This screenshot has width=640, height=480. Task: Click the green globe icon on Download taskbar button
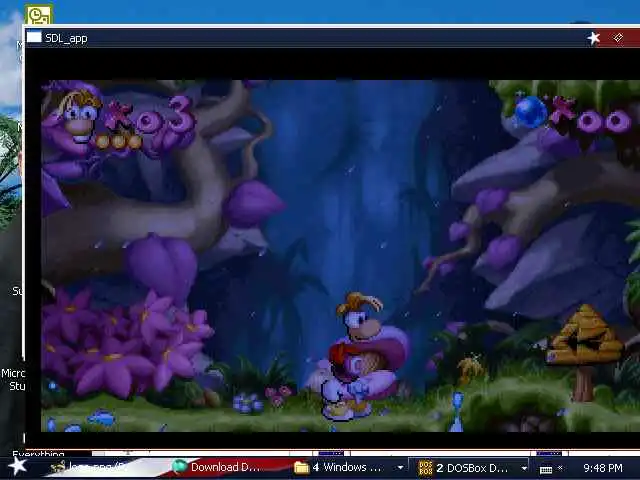tap(180, 467)
